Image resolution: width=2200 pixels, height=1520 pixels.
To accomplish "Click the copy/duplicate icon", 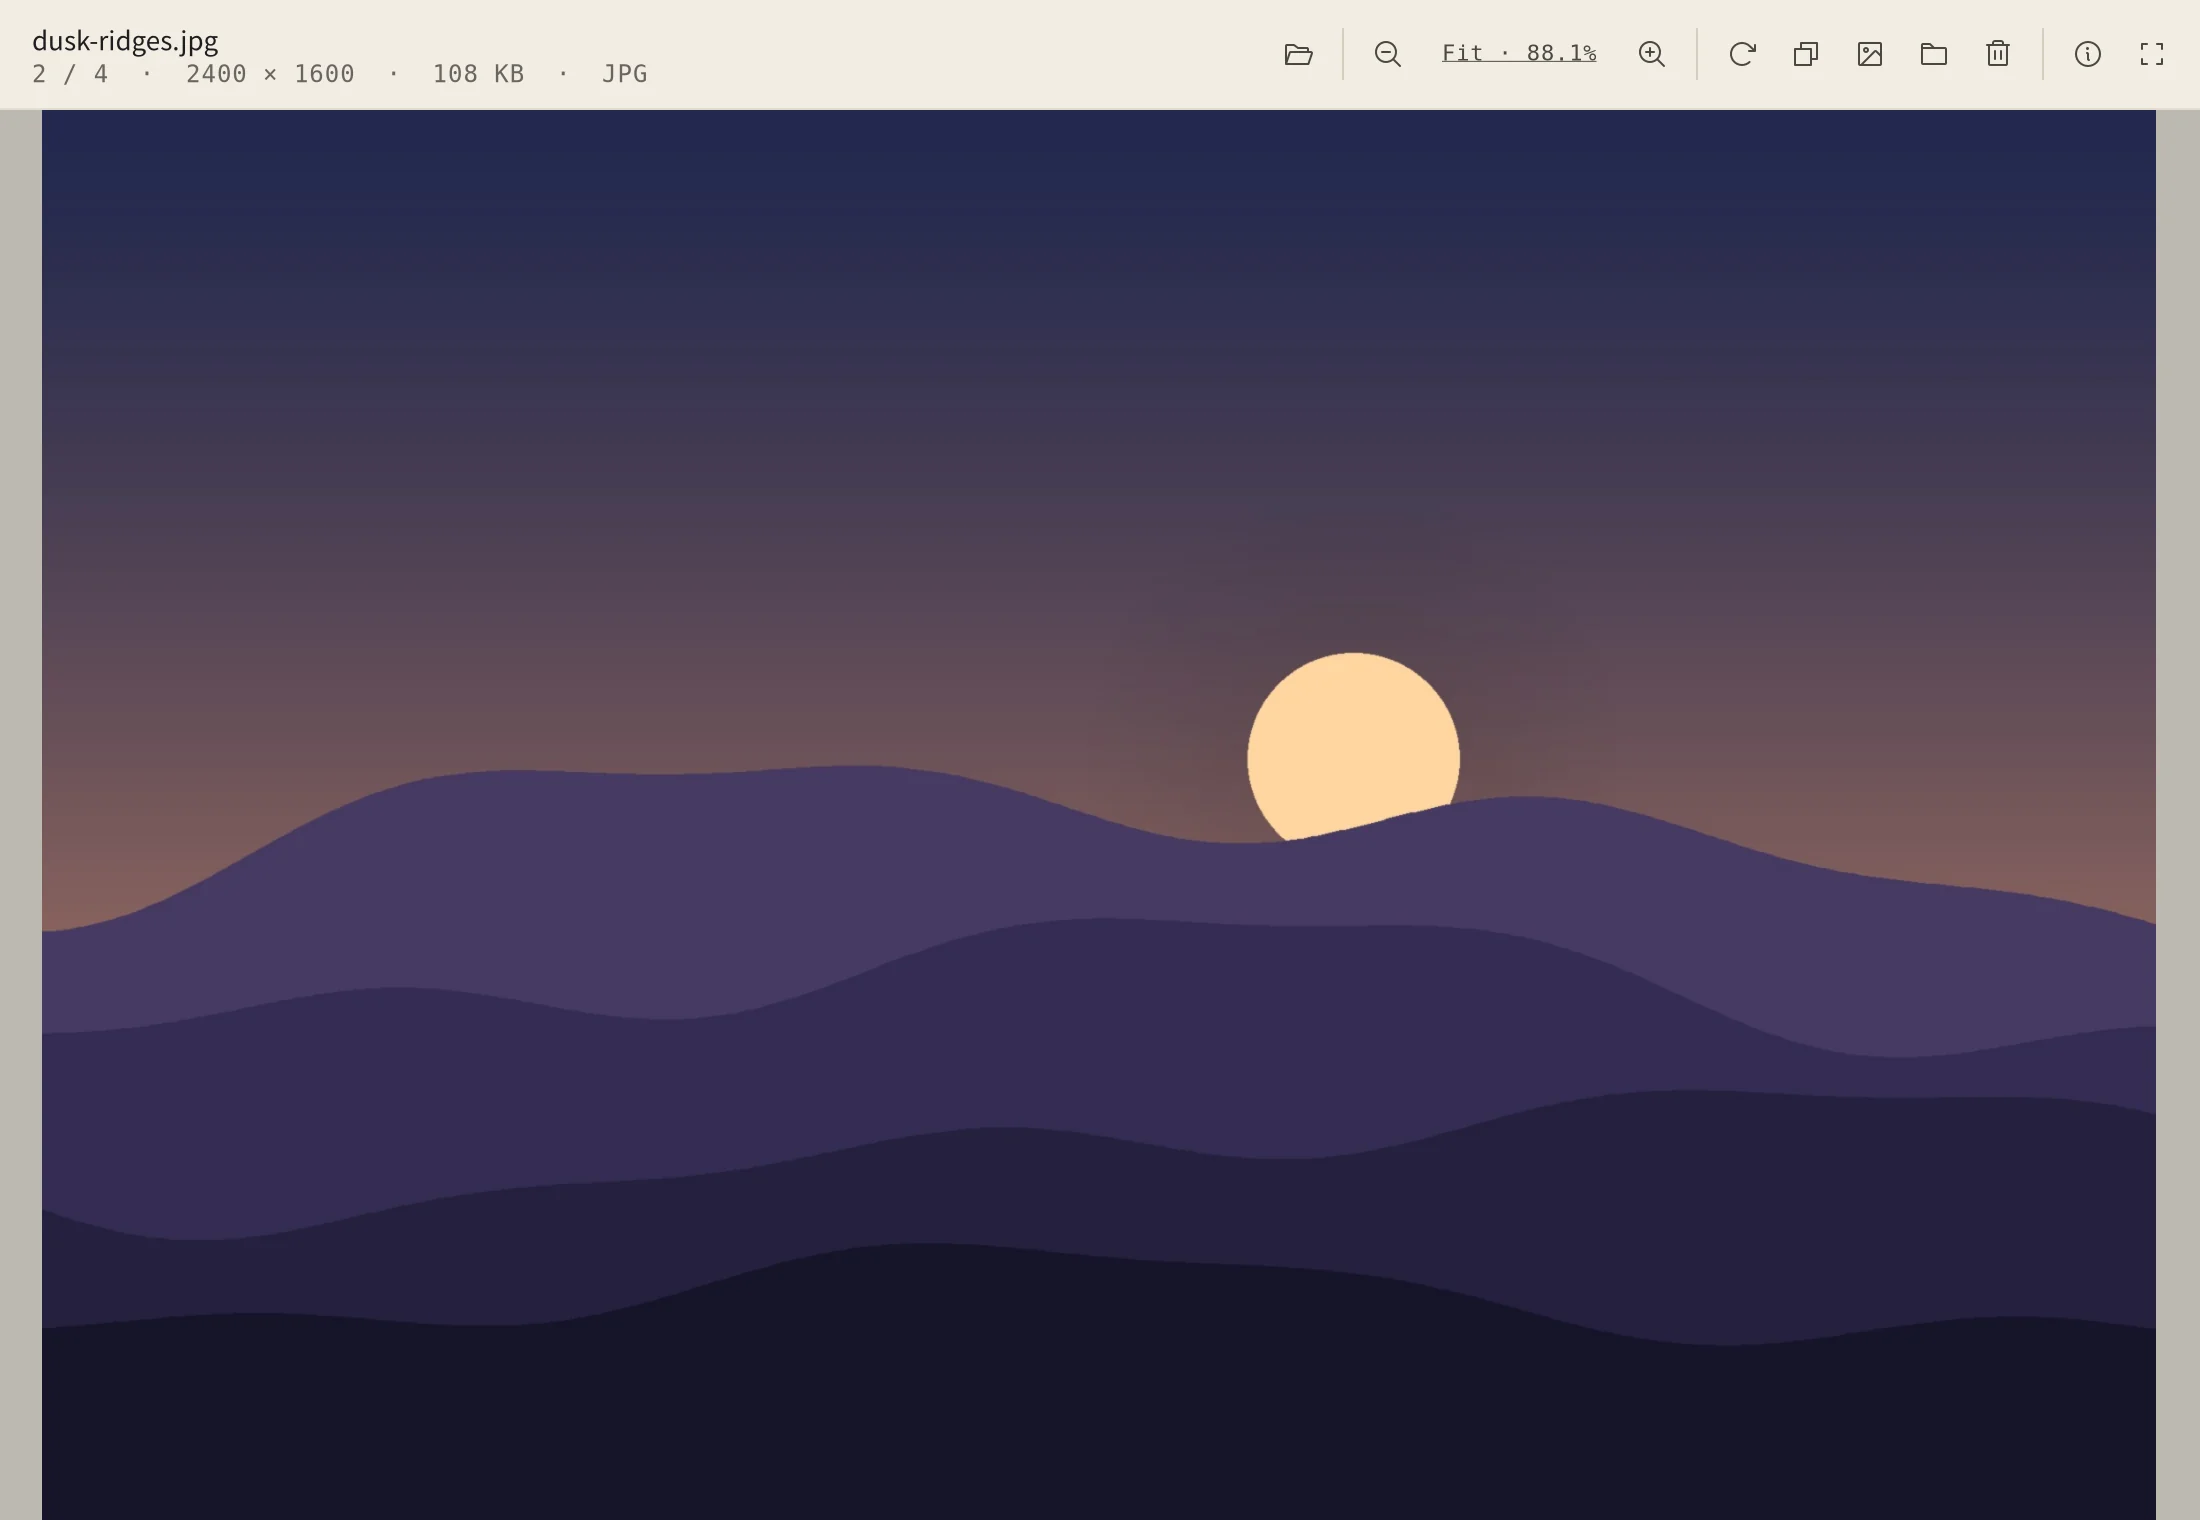I will point(1806,54).
